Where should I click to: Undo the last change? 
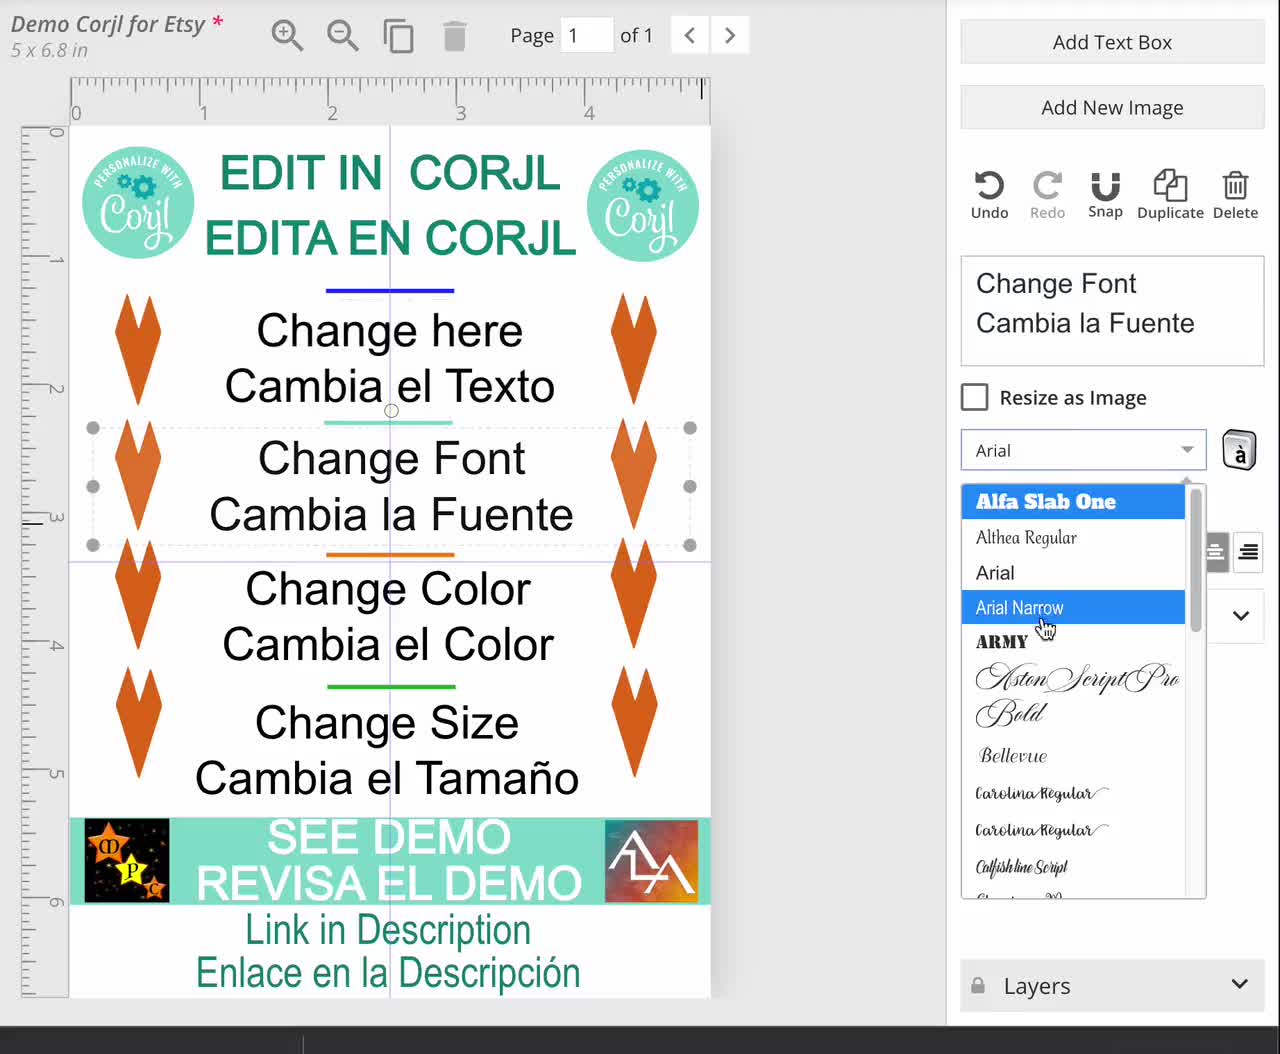[x=989, y=194]
